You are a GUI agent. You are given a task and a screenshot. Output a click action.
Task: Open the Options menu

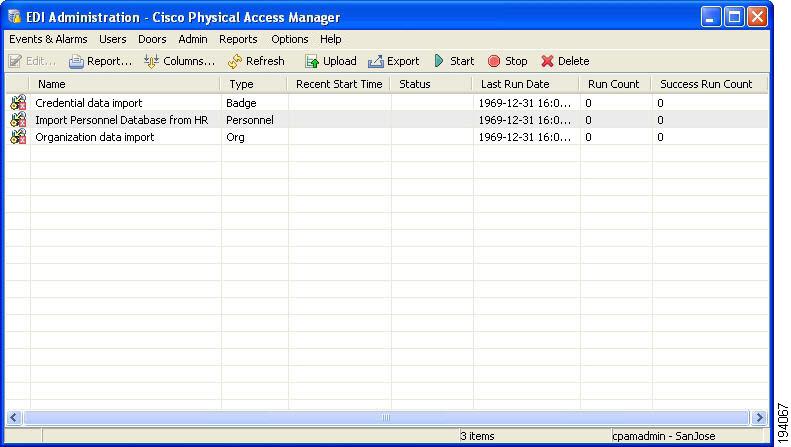click(290, 39)
